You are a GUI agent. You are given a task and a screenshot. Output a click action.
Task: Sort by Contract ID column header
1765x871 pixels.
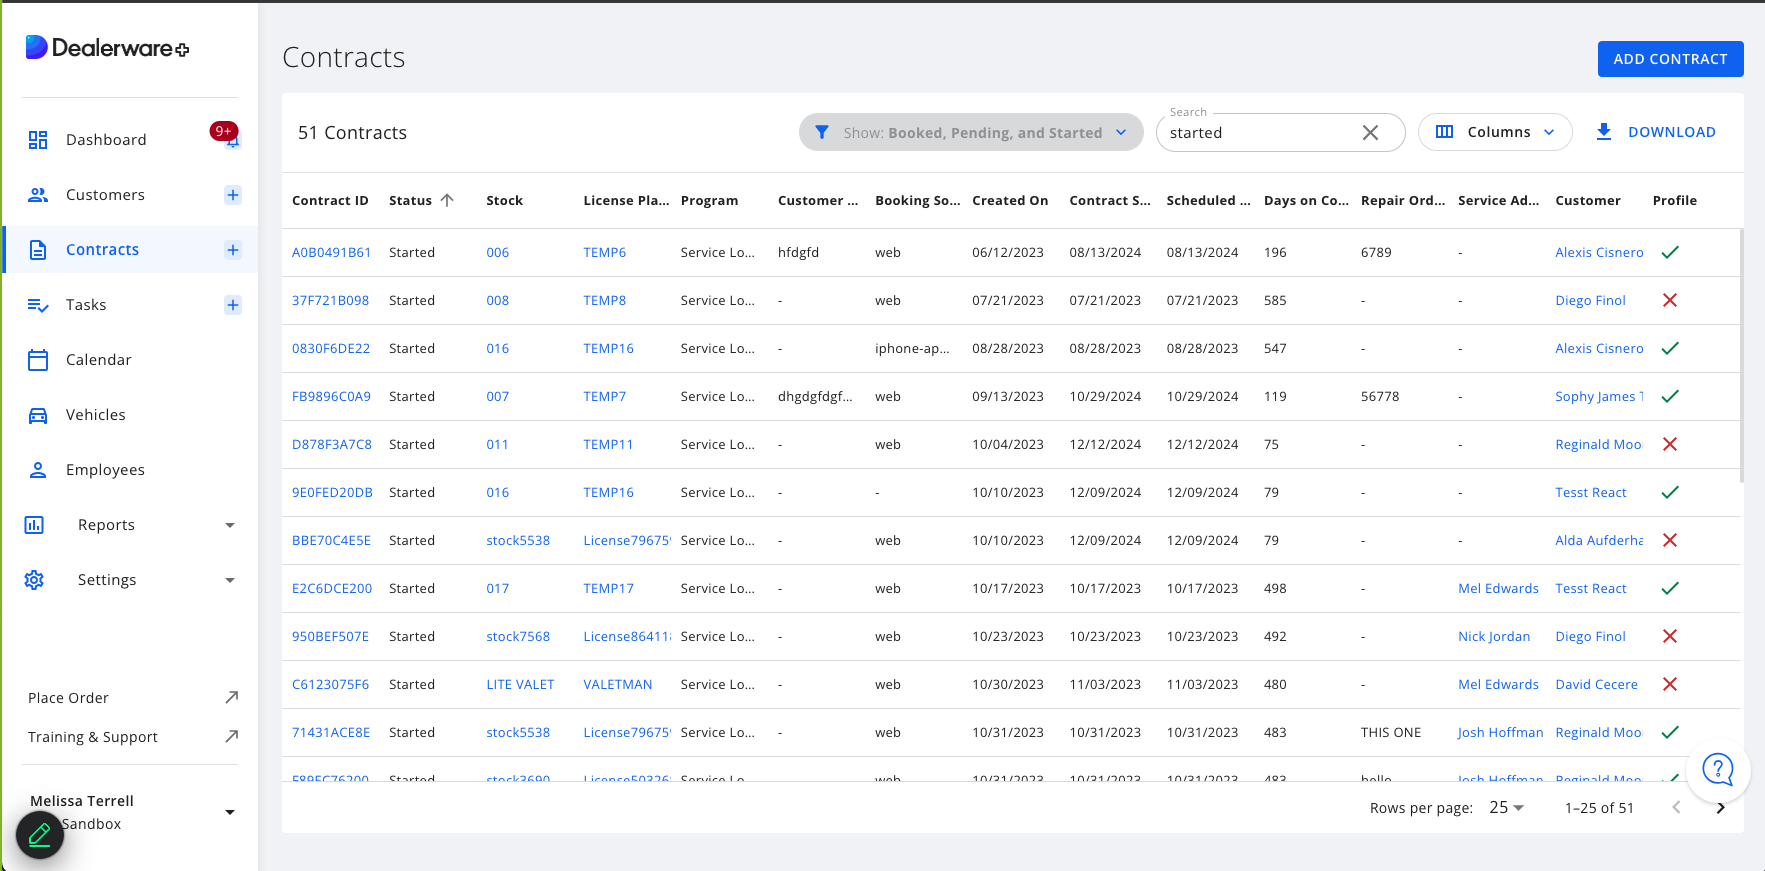pyautogui.click(x=330, y=200)
